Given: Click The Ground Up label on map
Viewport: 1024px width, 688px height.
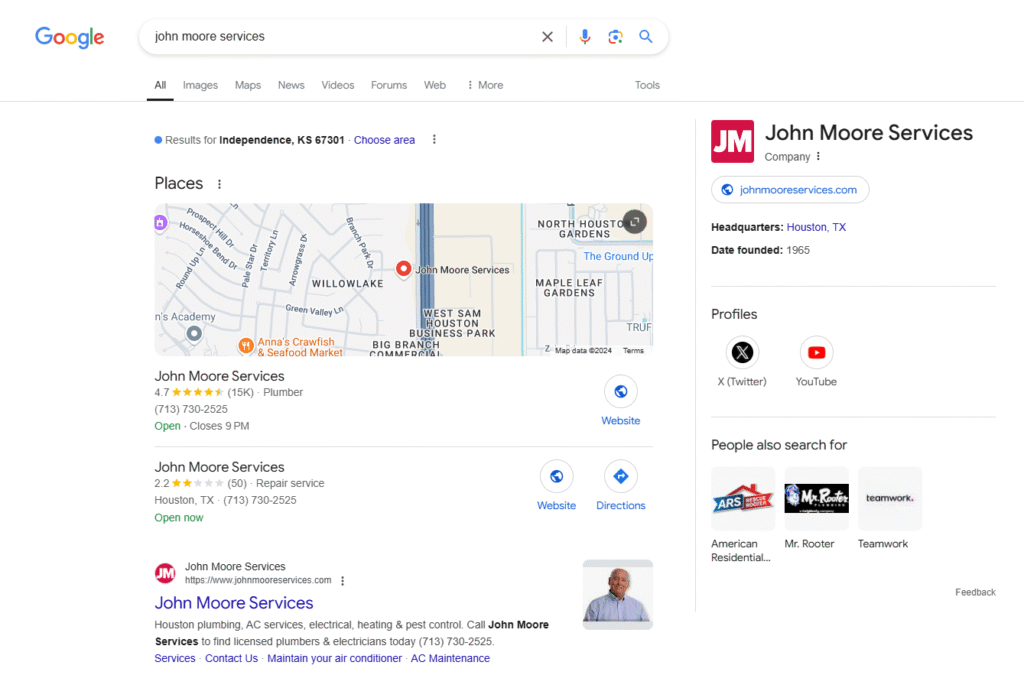Looking at the screenshot, I should tap(618, 257).
